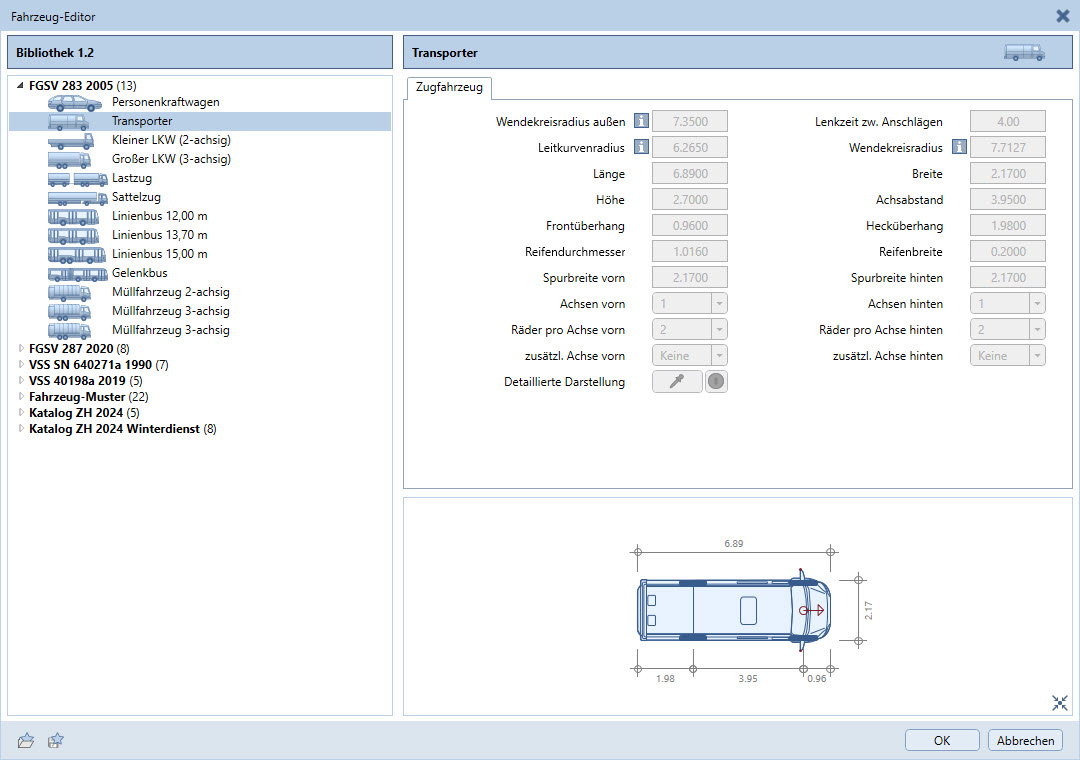Click the save library disk icon

[57, 740]
